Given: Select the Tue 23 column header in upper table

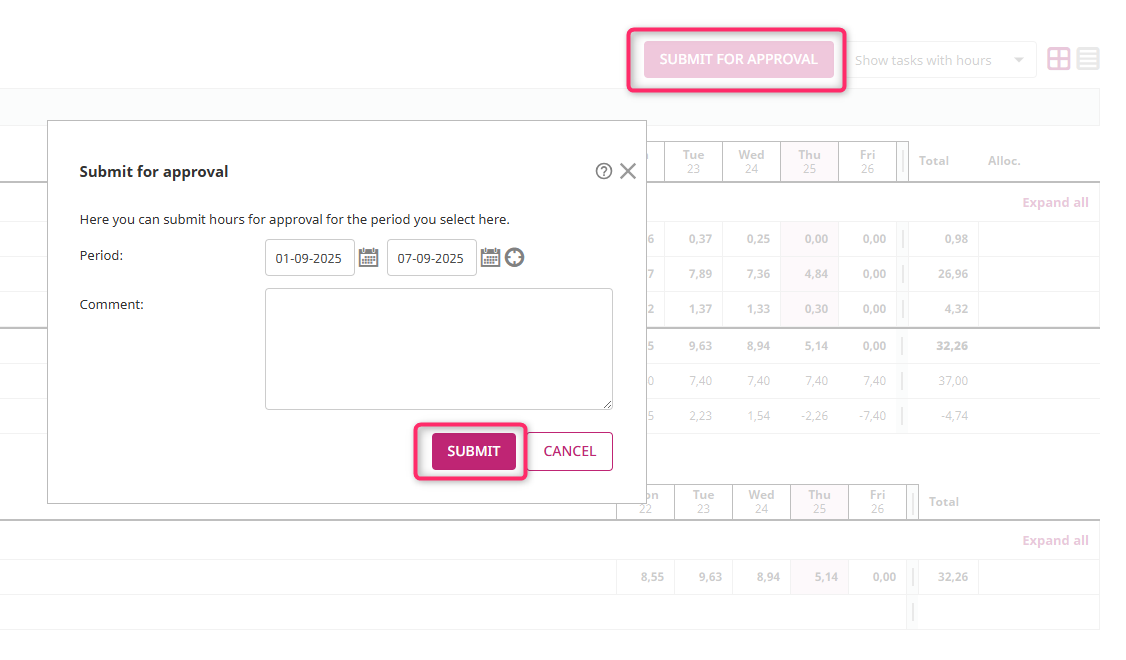Looking at the screenshot, I should pyautogui.click(x=693, y=161).
